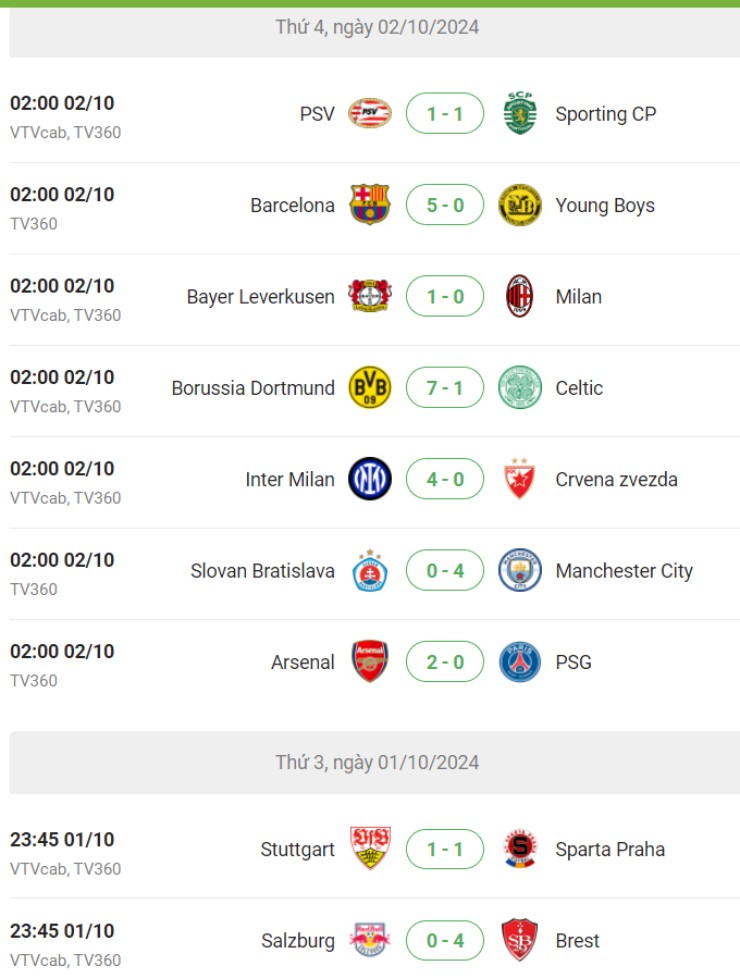This screenshot has width=740, height=978.
Task: Click the Bayer Leverkusen team name
Action: pos(260,297)
